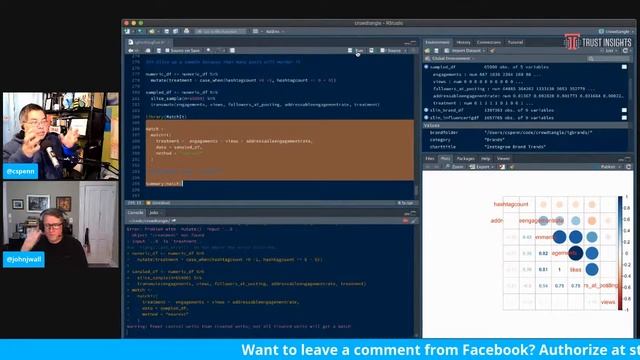Click the @johnjwall name label on video
The image size is (640, 360).
click(x=24, y=259)
